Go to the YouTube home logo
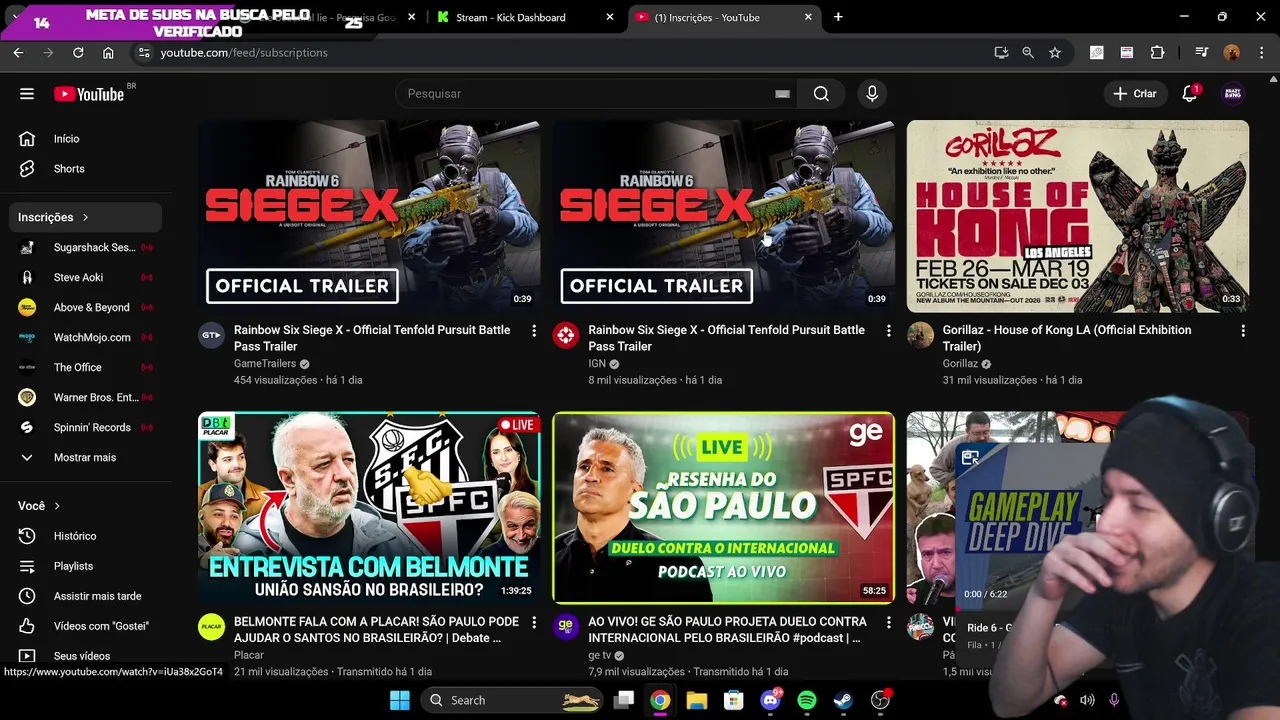The width and height of the screenshot is (1280, 720). pos(89,94)
